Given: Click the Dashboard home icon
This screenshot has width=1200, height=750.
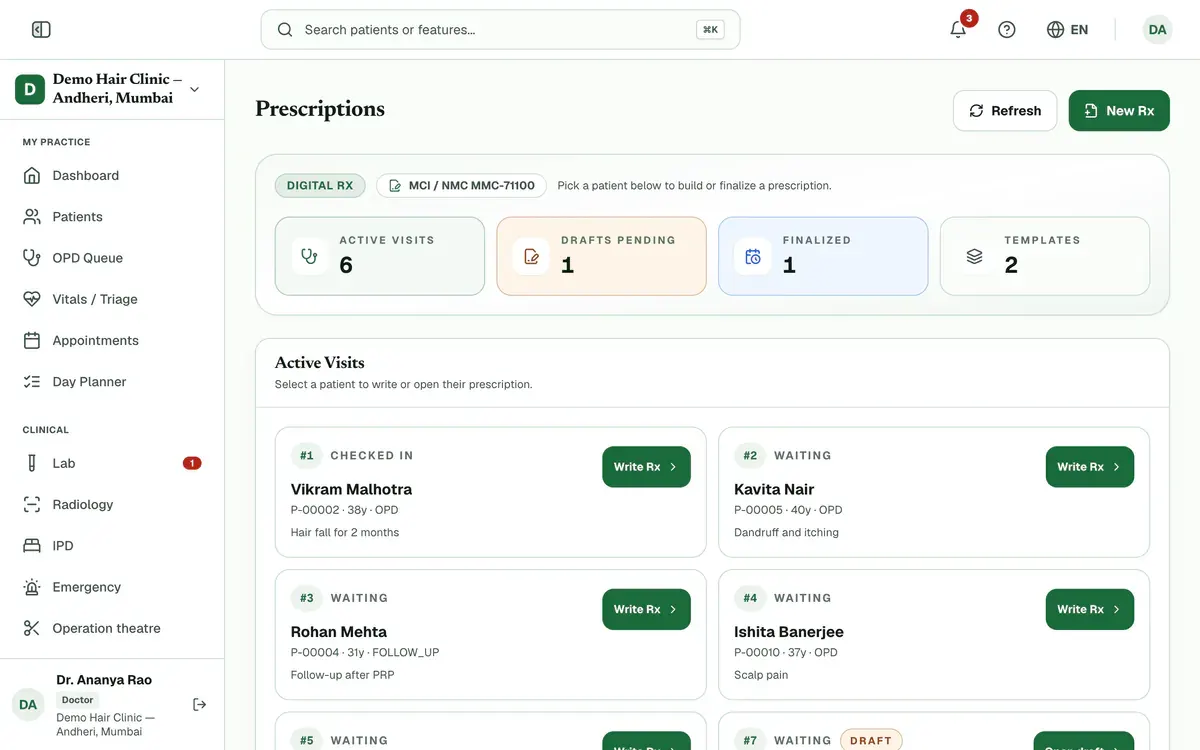Looking at the screenshot, I should 32,176.
